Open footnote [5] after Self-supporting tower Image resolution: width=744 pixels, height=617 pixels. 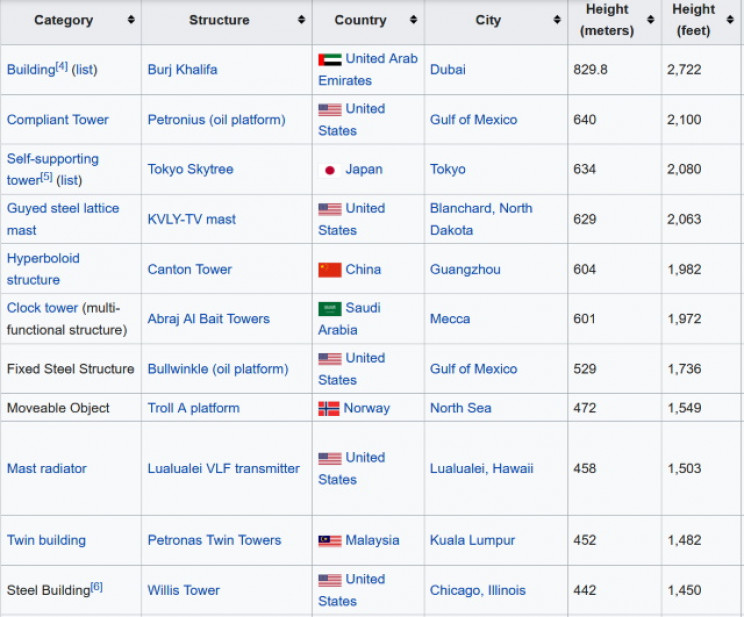click(x=46, y=177)
